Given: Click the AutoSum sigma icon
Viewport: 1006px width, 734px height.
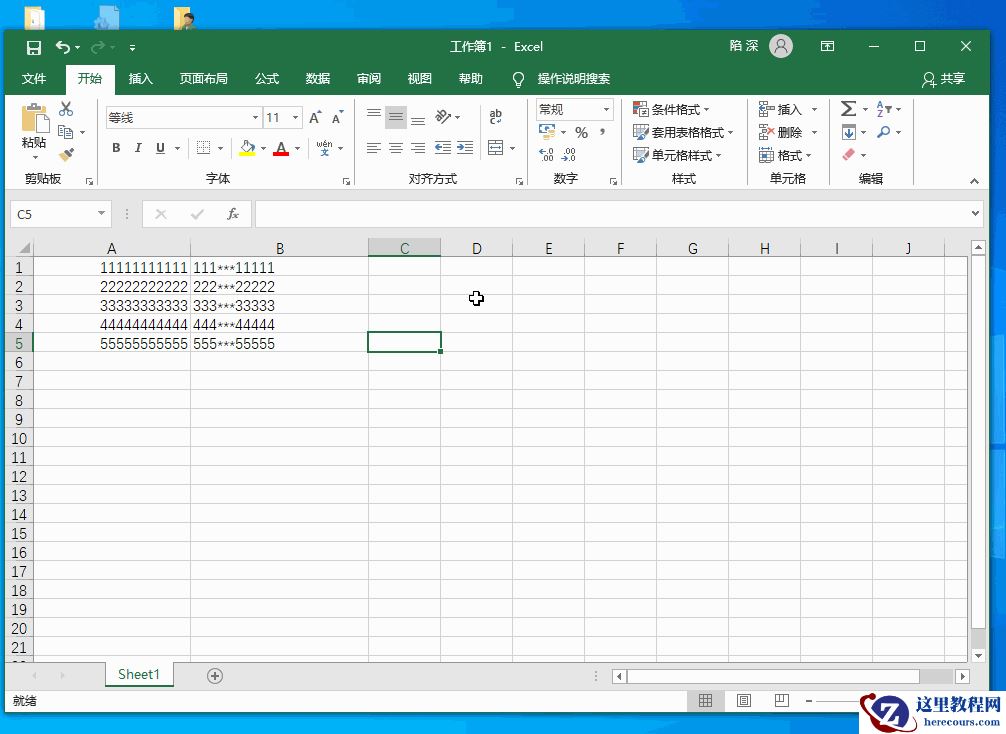Looking at the screenshot, I should click(x=848, y=109).
